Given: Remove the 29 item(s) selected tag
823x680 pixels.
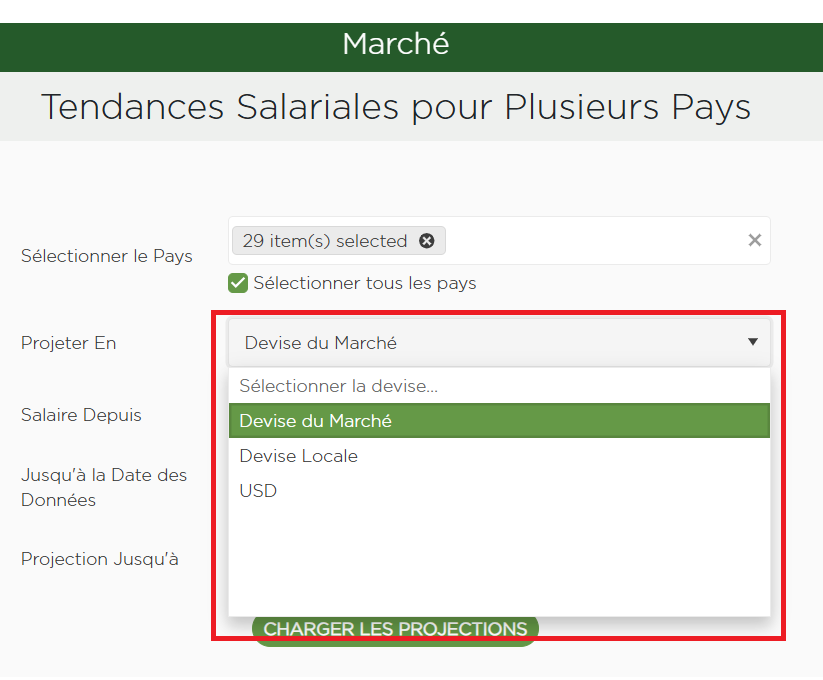Looking at the screenshot, I should coord(426,241).
